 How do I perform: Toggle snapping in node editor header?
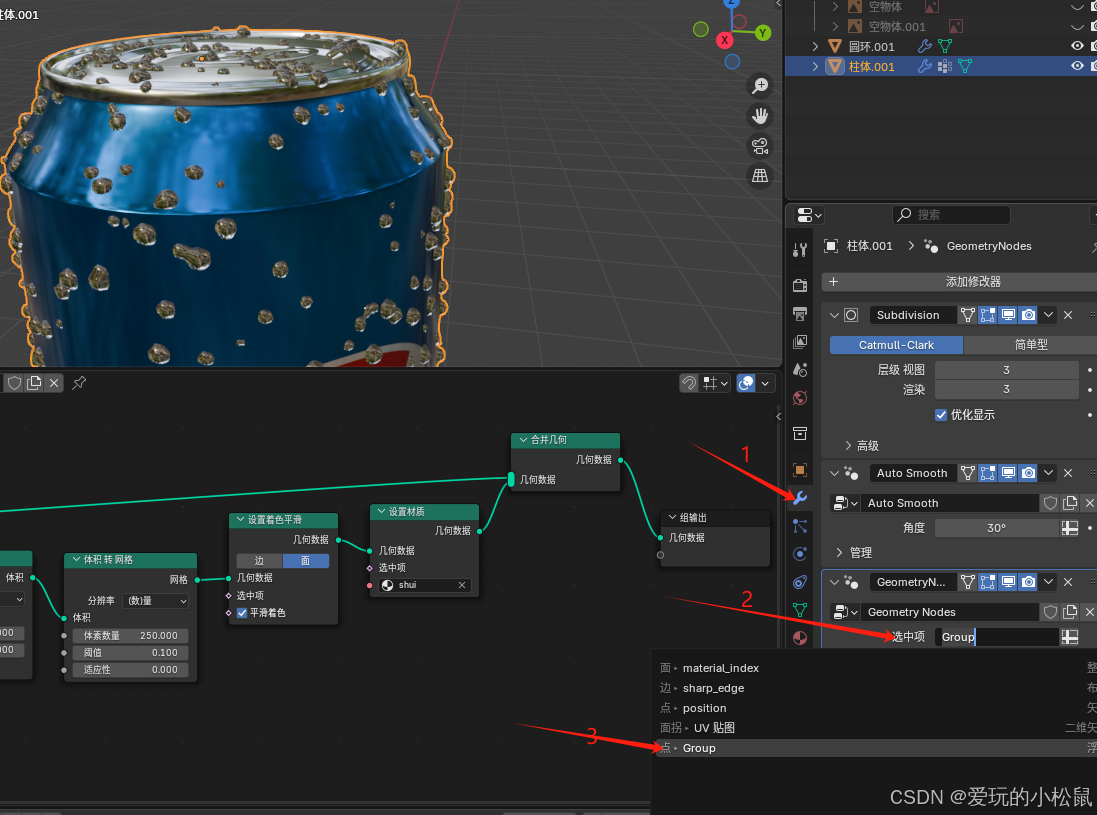coord(689,383)
